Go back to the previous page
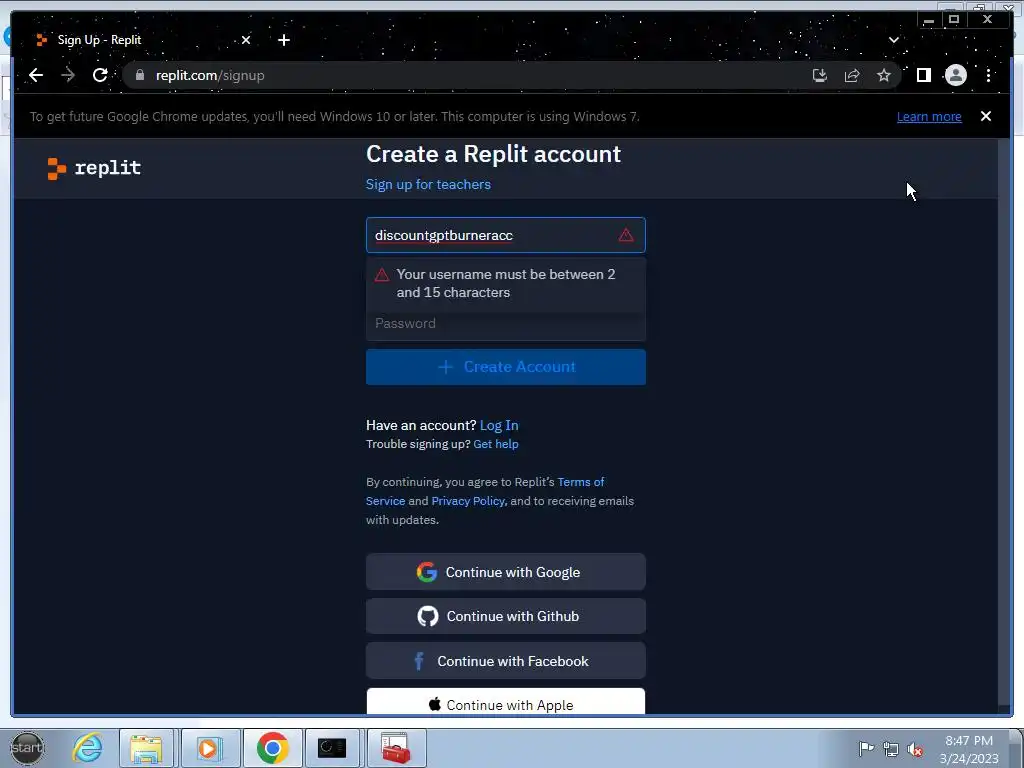The height and width of the screenshot is (768, 1024). [x=36, y=76]
